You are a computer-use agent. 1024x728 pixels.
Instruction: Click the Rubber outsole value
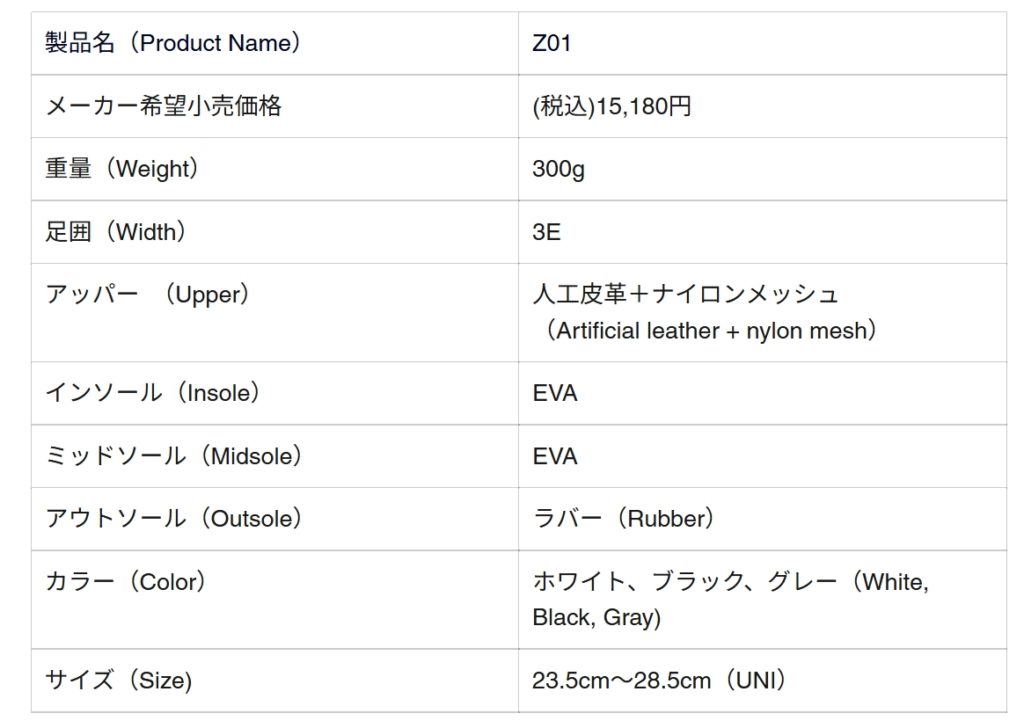pyautogui.click(x=624, y=519)
